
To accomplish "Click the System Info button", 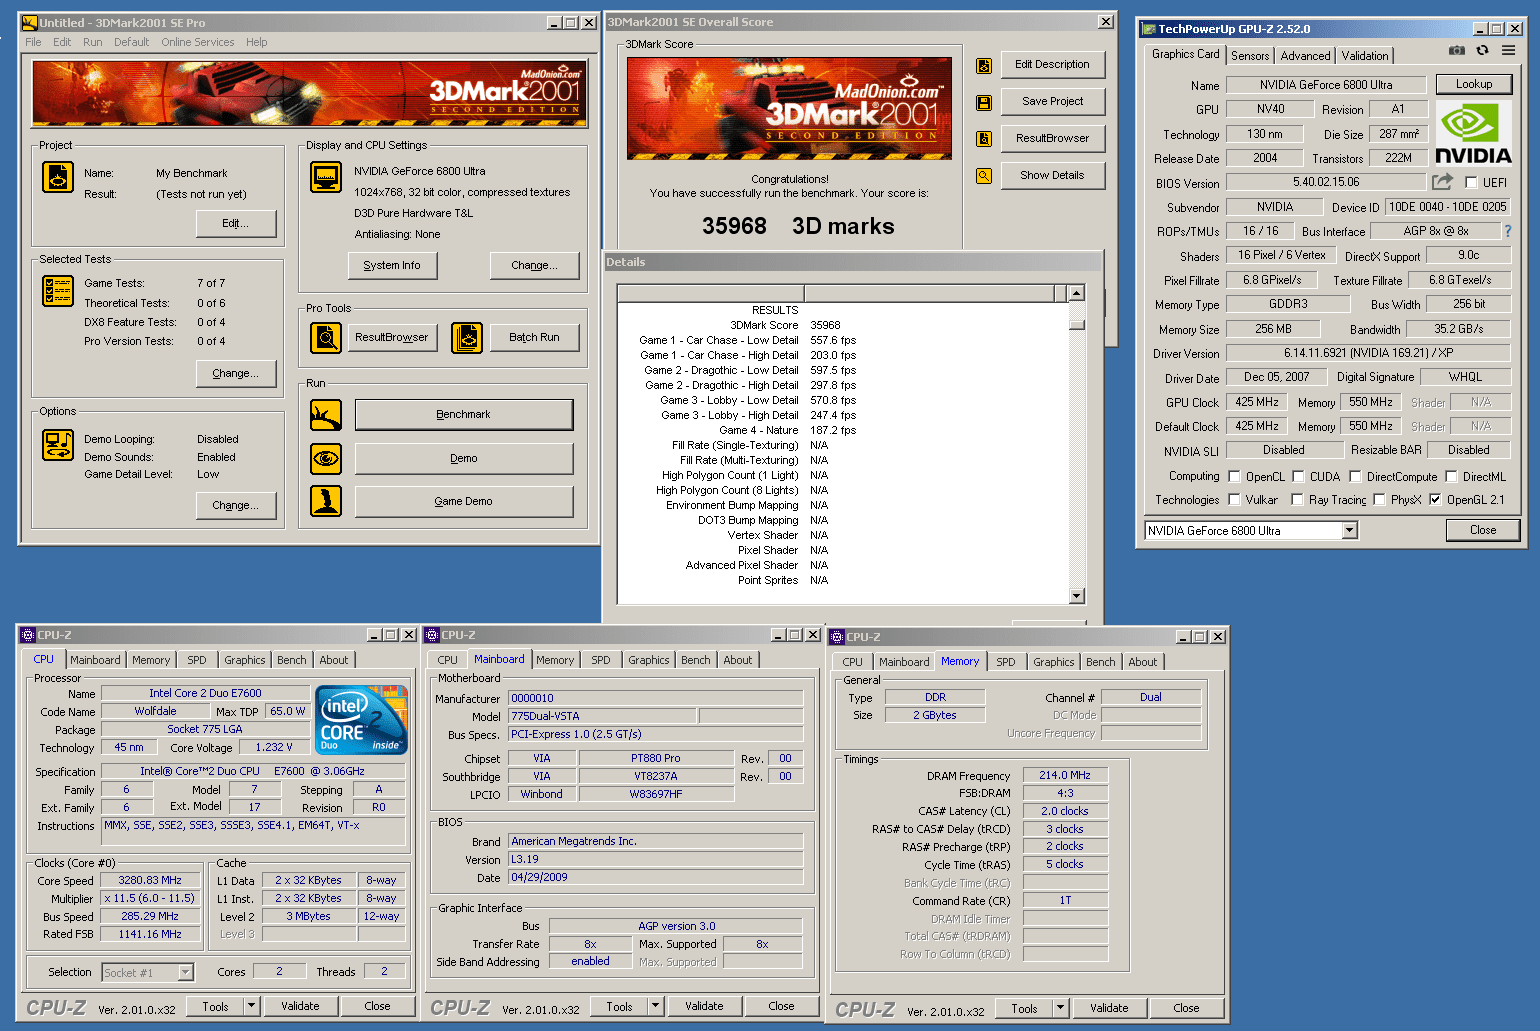I will (392, 265).
